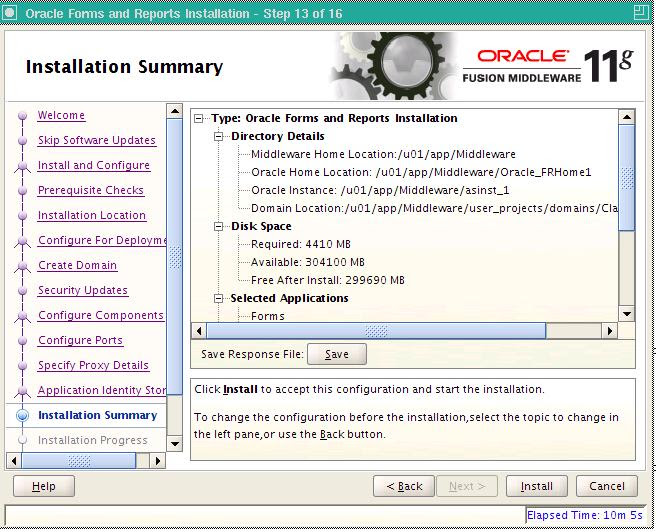Click the summary tree vertical scrollbar thumb

tap(627, 177)
